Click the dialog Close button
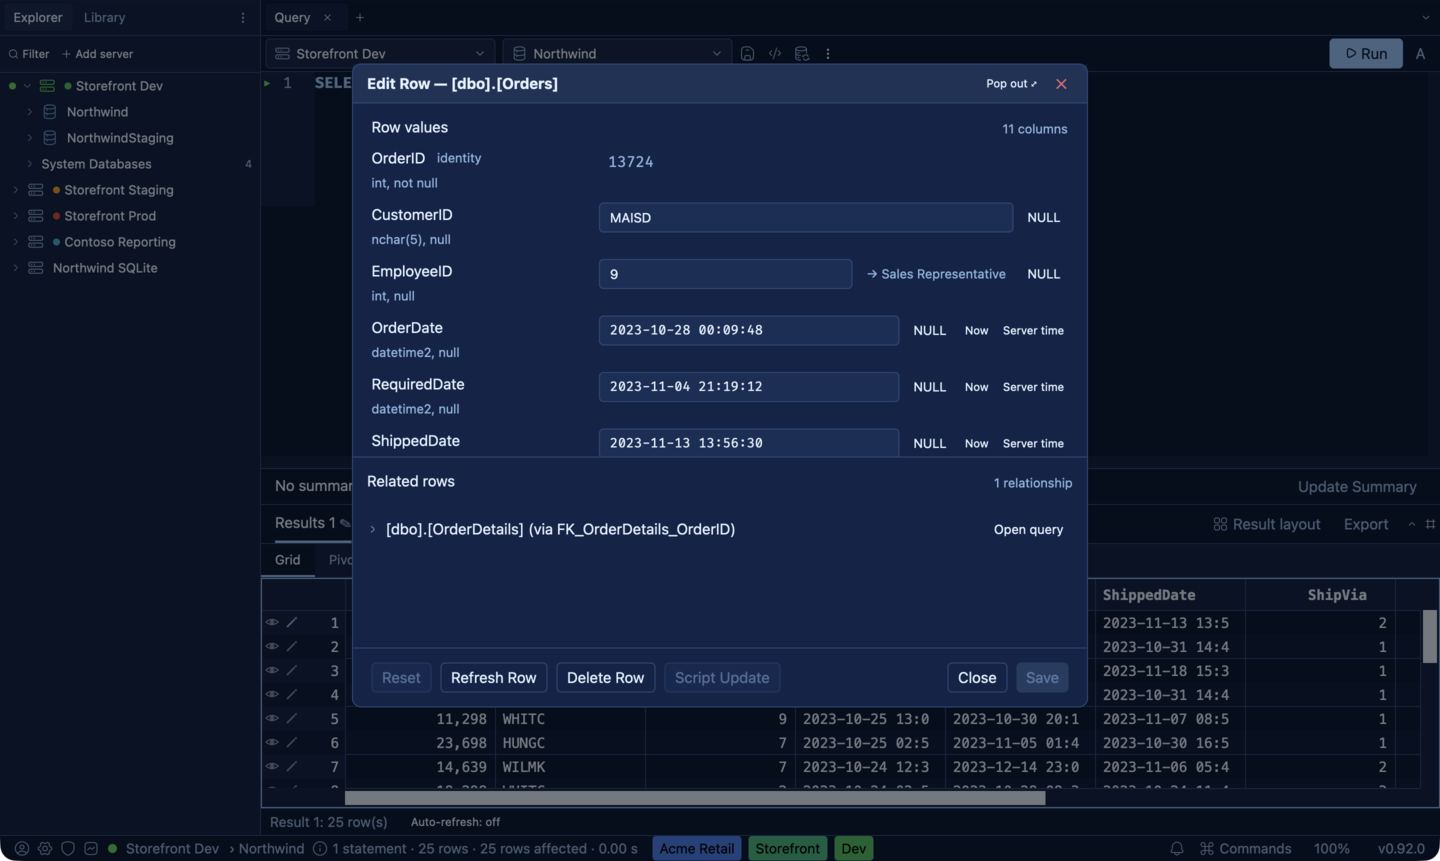This screenshot has height=861, width=1440. pos(977,678)
